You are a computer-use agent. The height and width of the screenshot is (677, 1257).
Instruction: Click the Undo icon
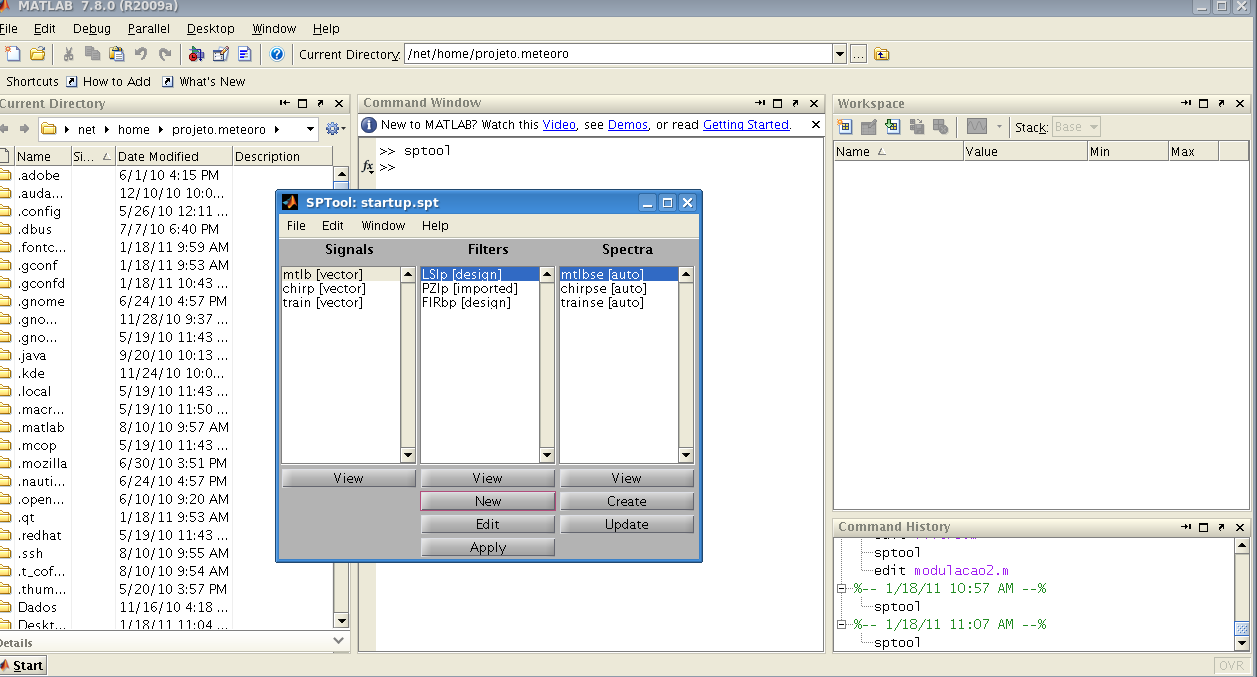coord(140,54)
